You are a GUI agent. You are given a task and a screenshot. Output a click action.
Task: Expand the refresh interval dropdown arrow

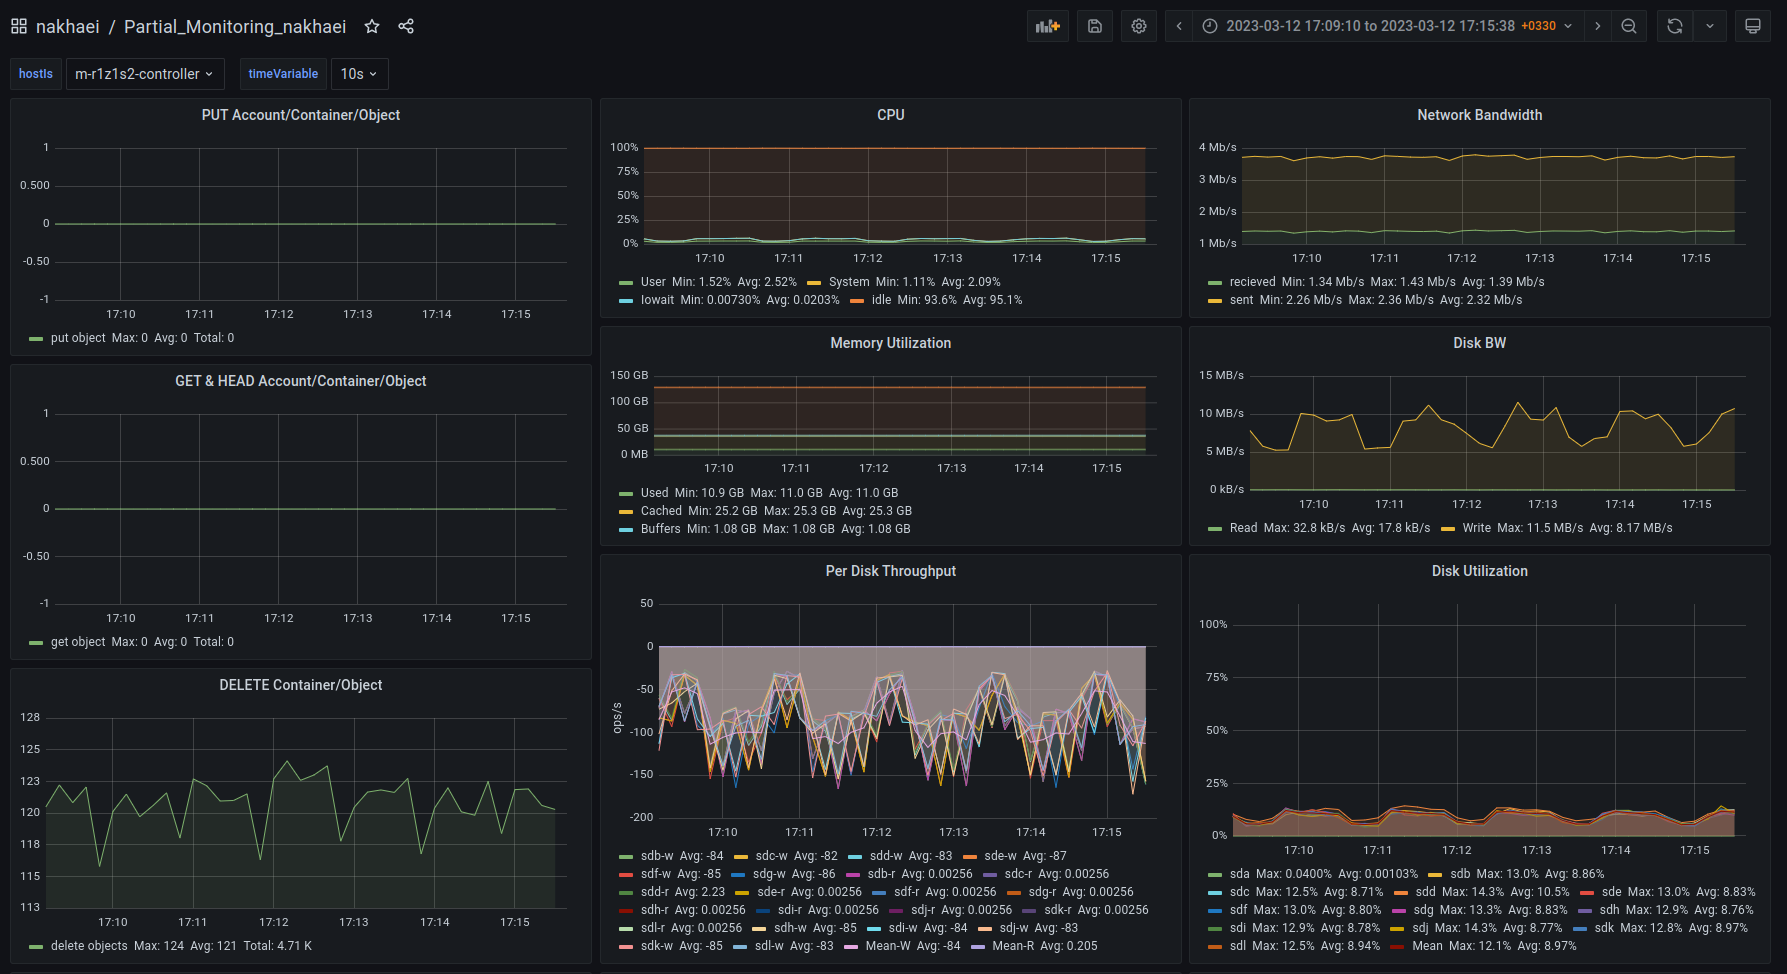[1710, 26]
